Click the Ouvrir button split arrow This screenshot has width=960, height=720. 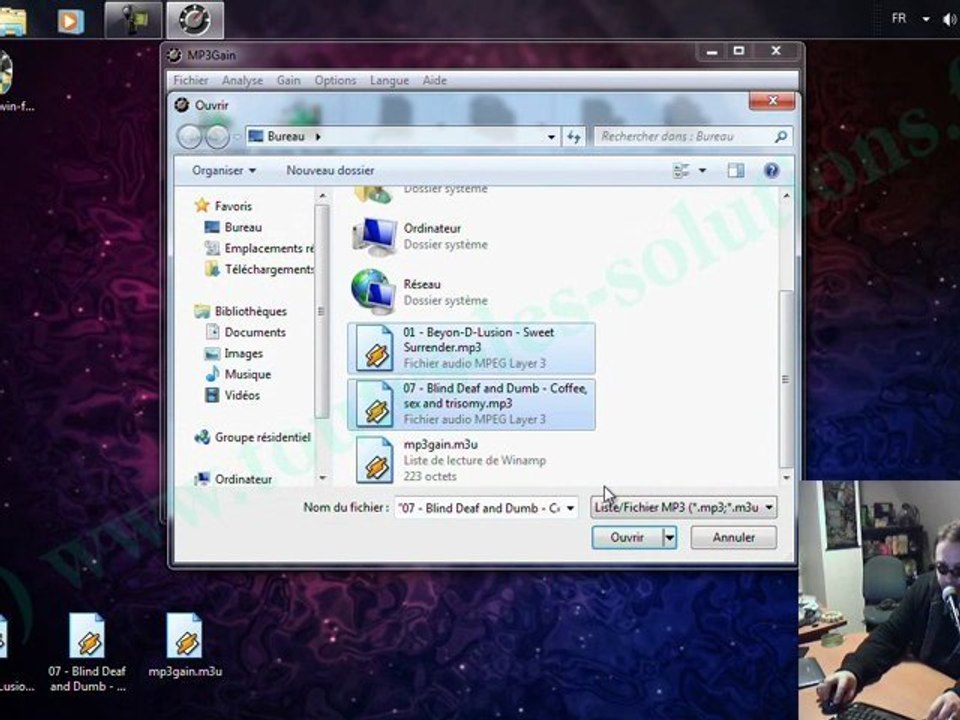[669, 538]
